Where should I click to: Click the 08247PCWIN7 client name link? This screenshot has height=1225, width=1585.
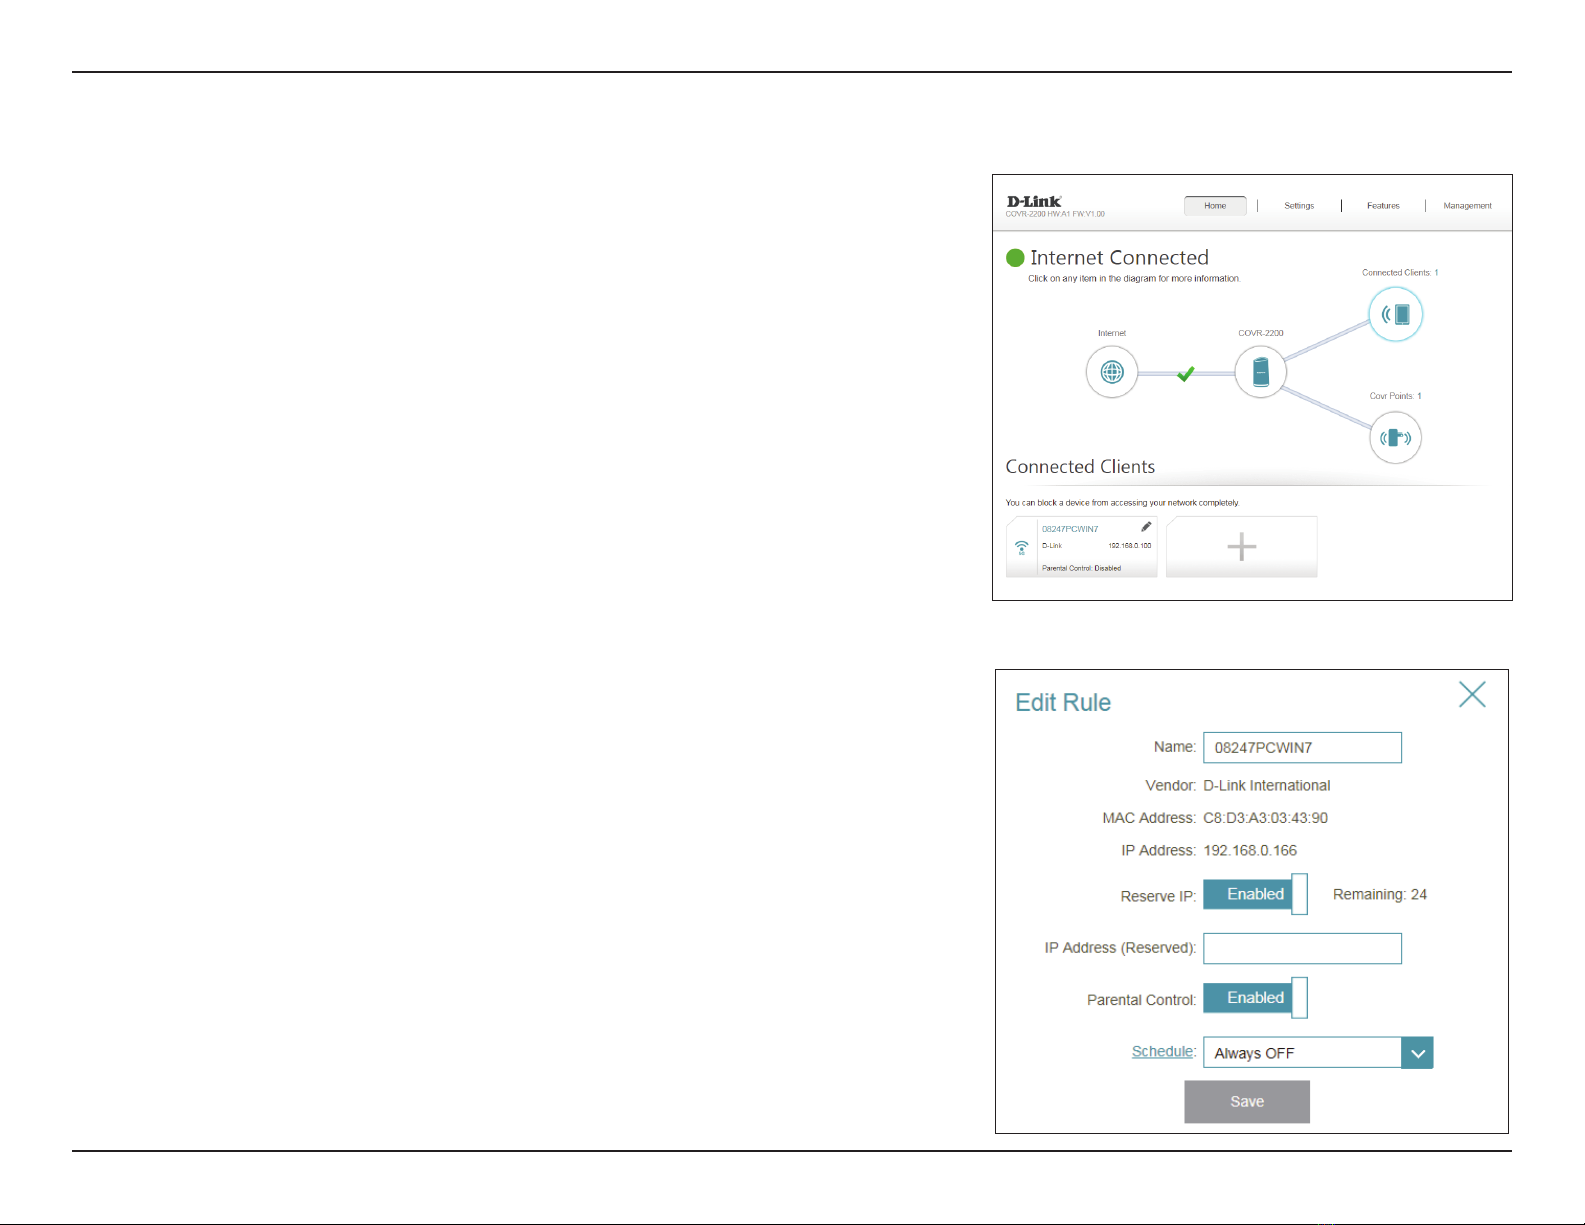[x=1070, y=529]
